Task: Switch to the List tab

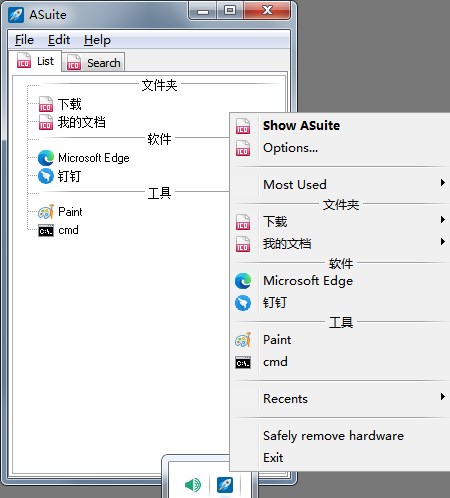Action: [35, 61]
